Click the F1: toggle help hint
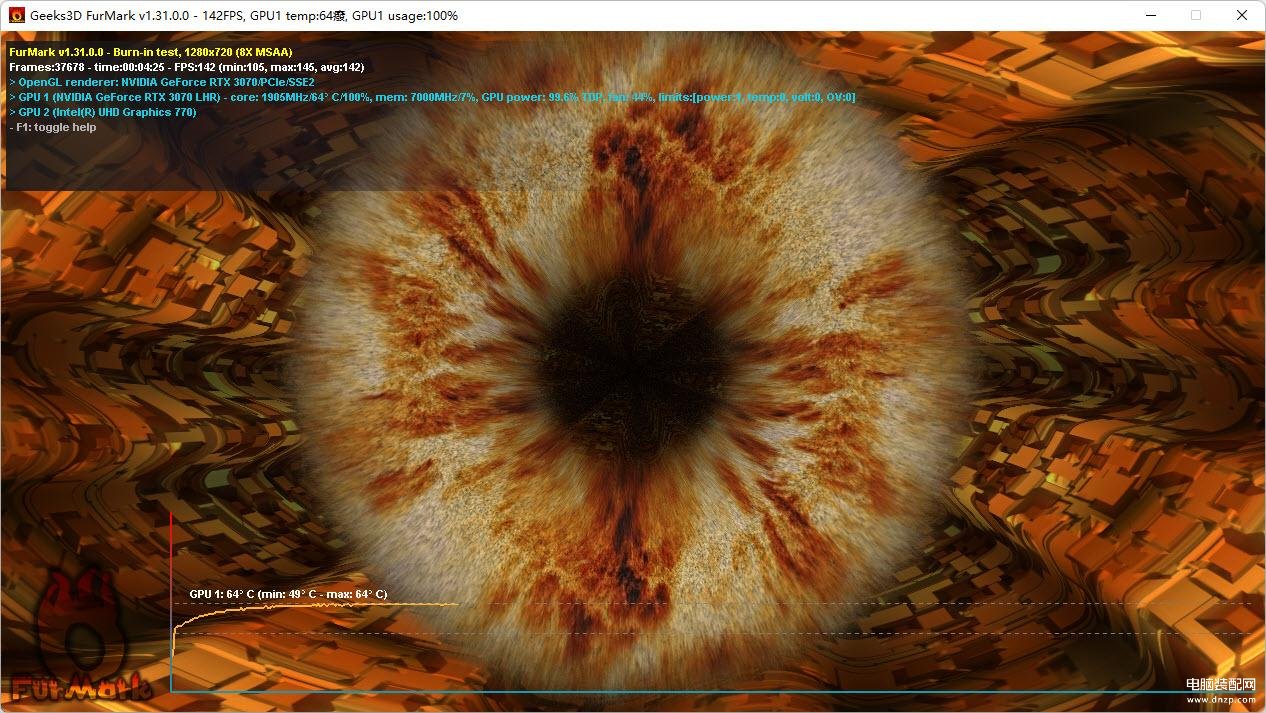Screen dimensions: 1266x713 pyautogui.click(x=52, y=127)
